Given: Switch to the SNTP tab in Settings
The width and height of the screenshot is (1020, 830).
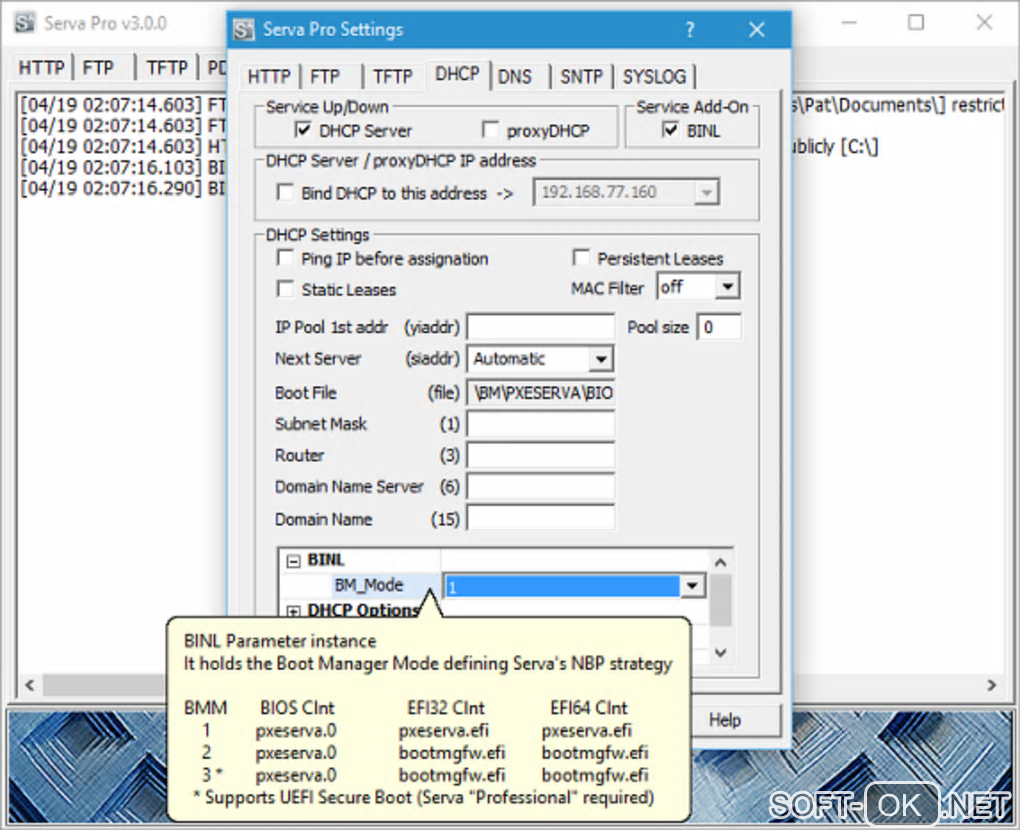Looking at the screenshot, I should pyautogui.click(x=582, y=77).
